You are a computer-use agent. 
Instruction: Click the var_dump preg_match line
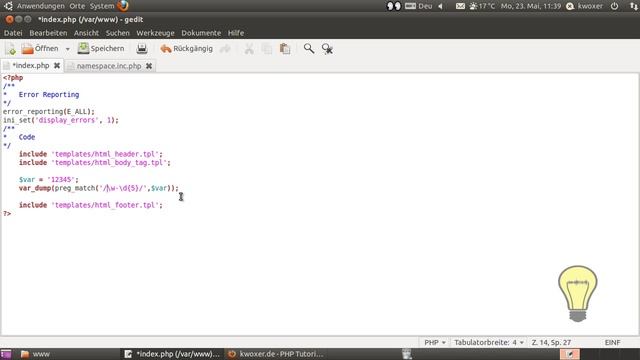99,188
